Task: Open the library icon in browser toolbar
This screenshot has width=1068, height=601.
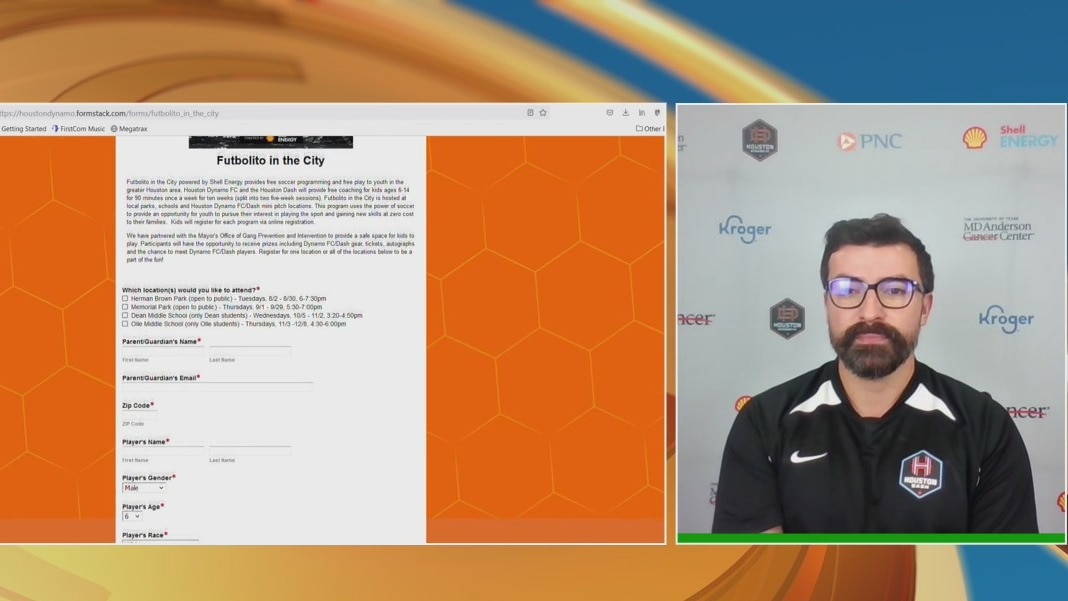Action: pos(642,113)
